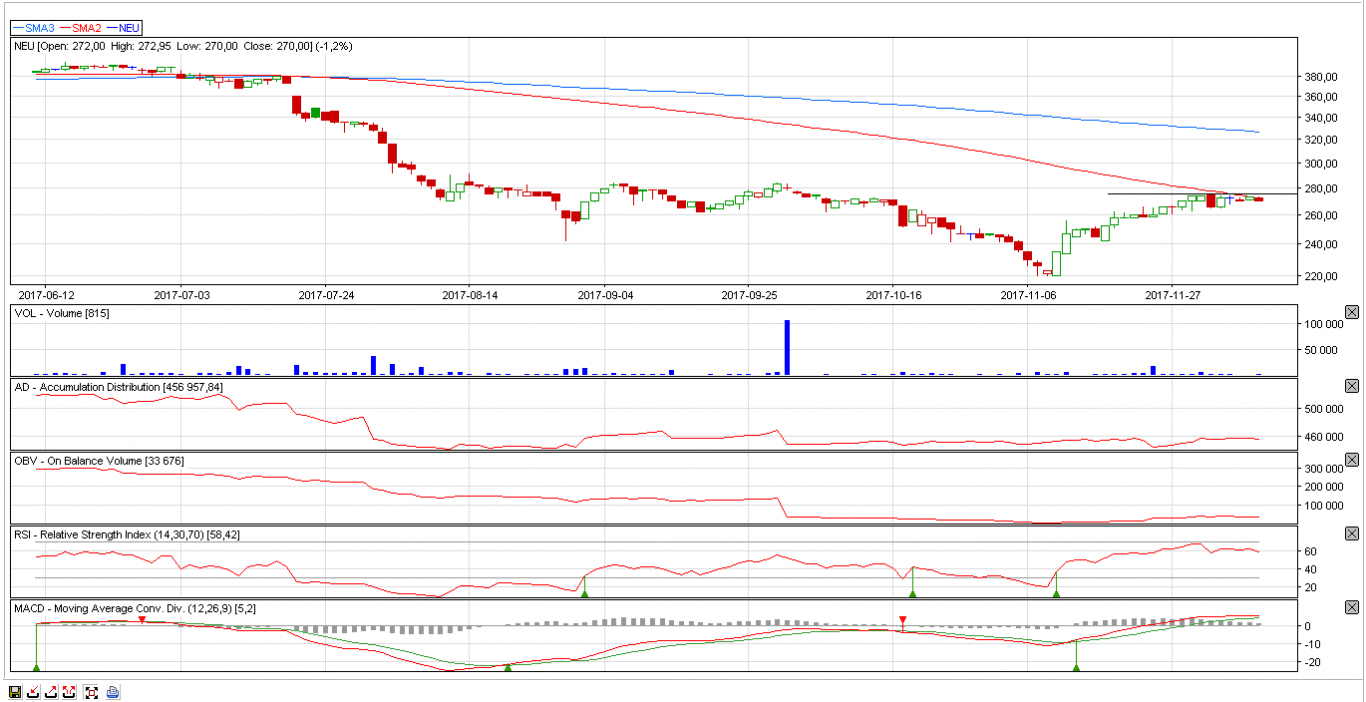Click the middle green RSI buy marker
Image resolution: width=1366 pixels, height=702 pixels.
(x=912, y=593)
